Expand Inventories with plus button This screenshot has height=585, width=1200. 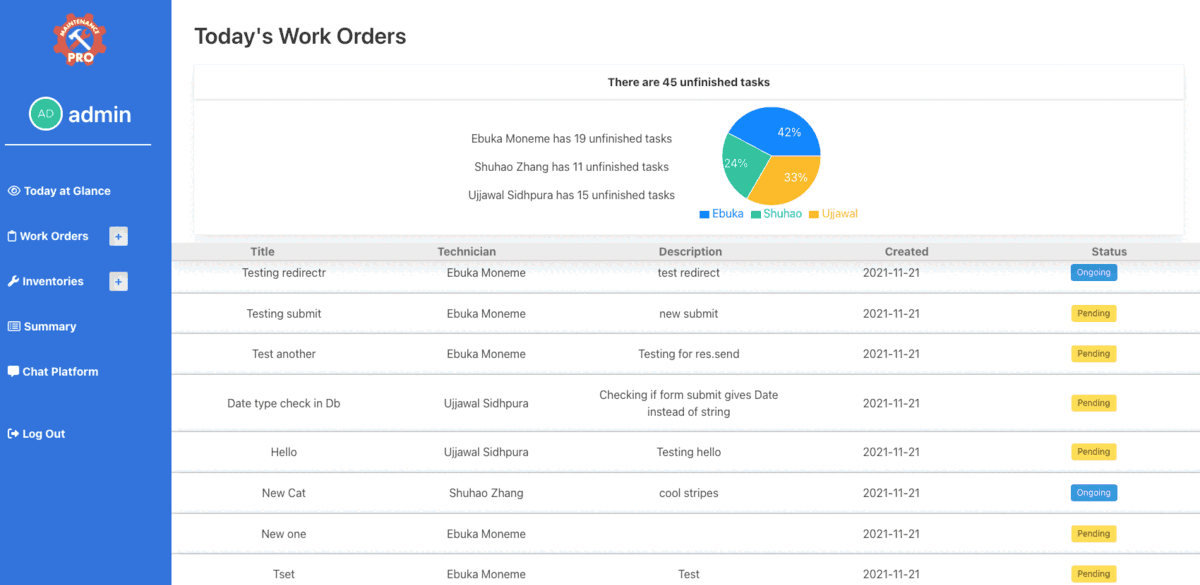(118, 282)
